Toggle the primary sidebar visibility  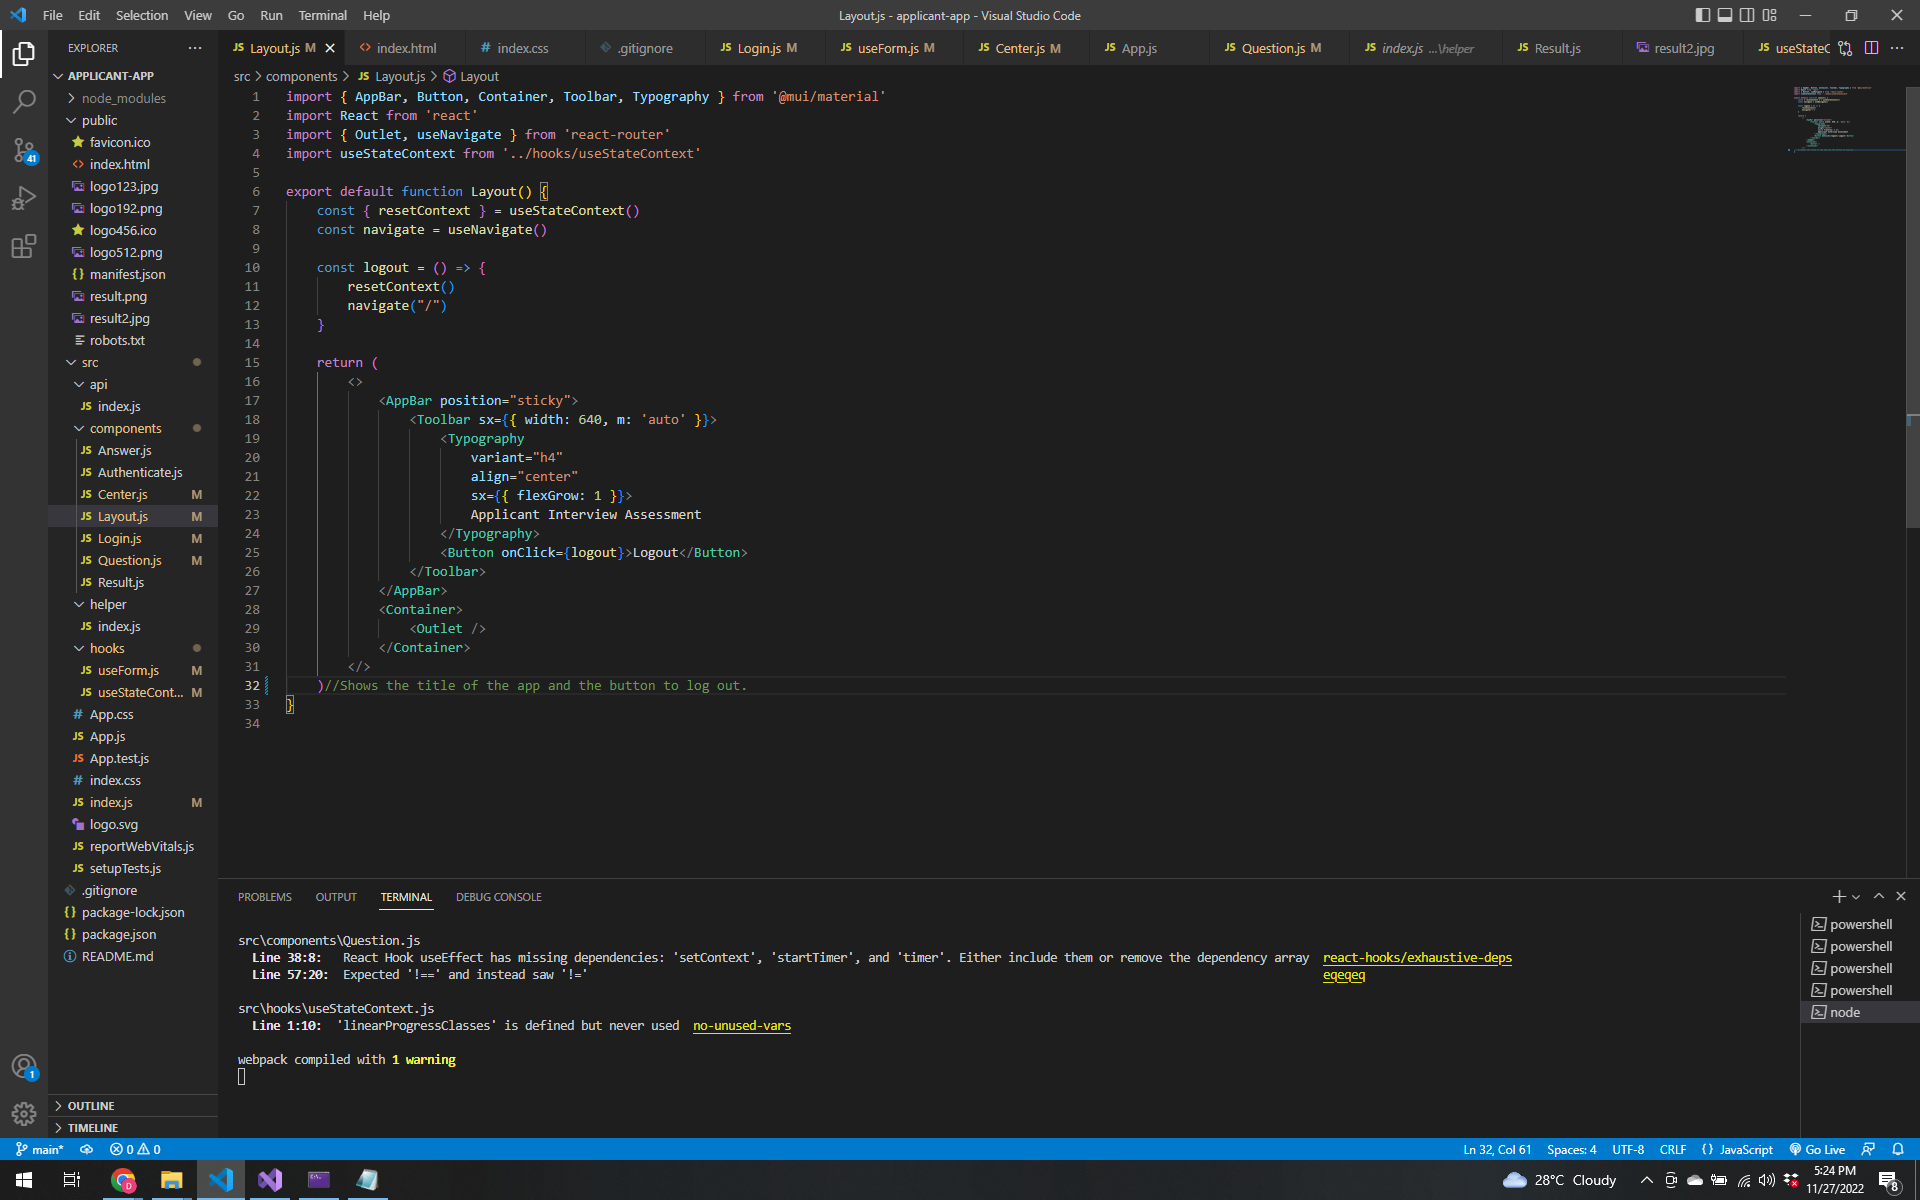point(1701,15)
